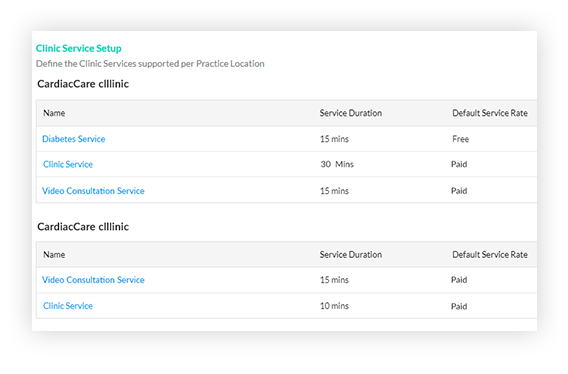Screen dimensions: 568x374
Task: Click the Name column header in second table
Action: pyautogui.click(x=54, y=254)
